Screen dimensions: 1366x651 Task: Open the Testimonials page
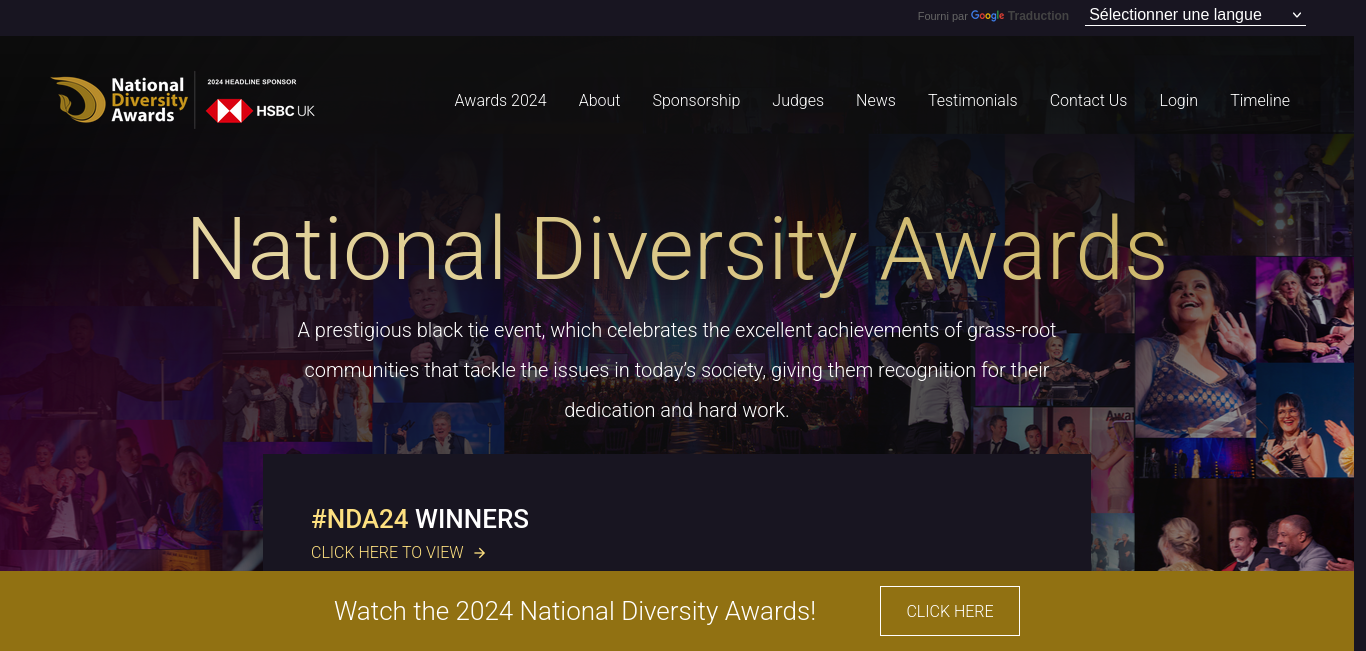972,101
